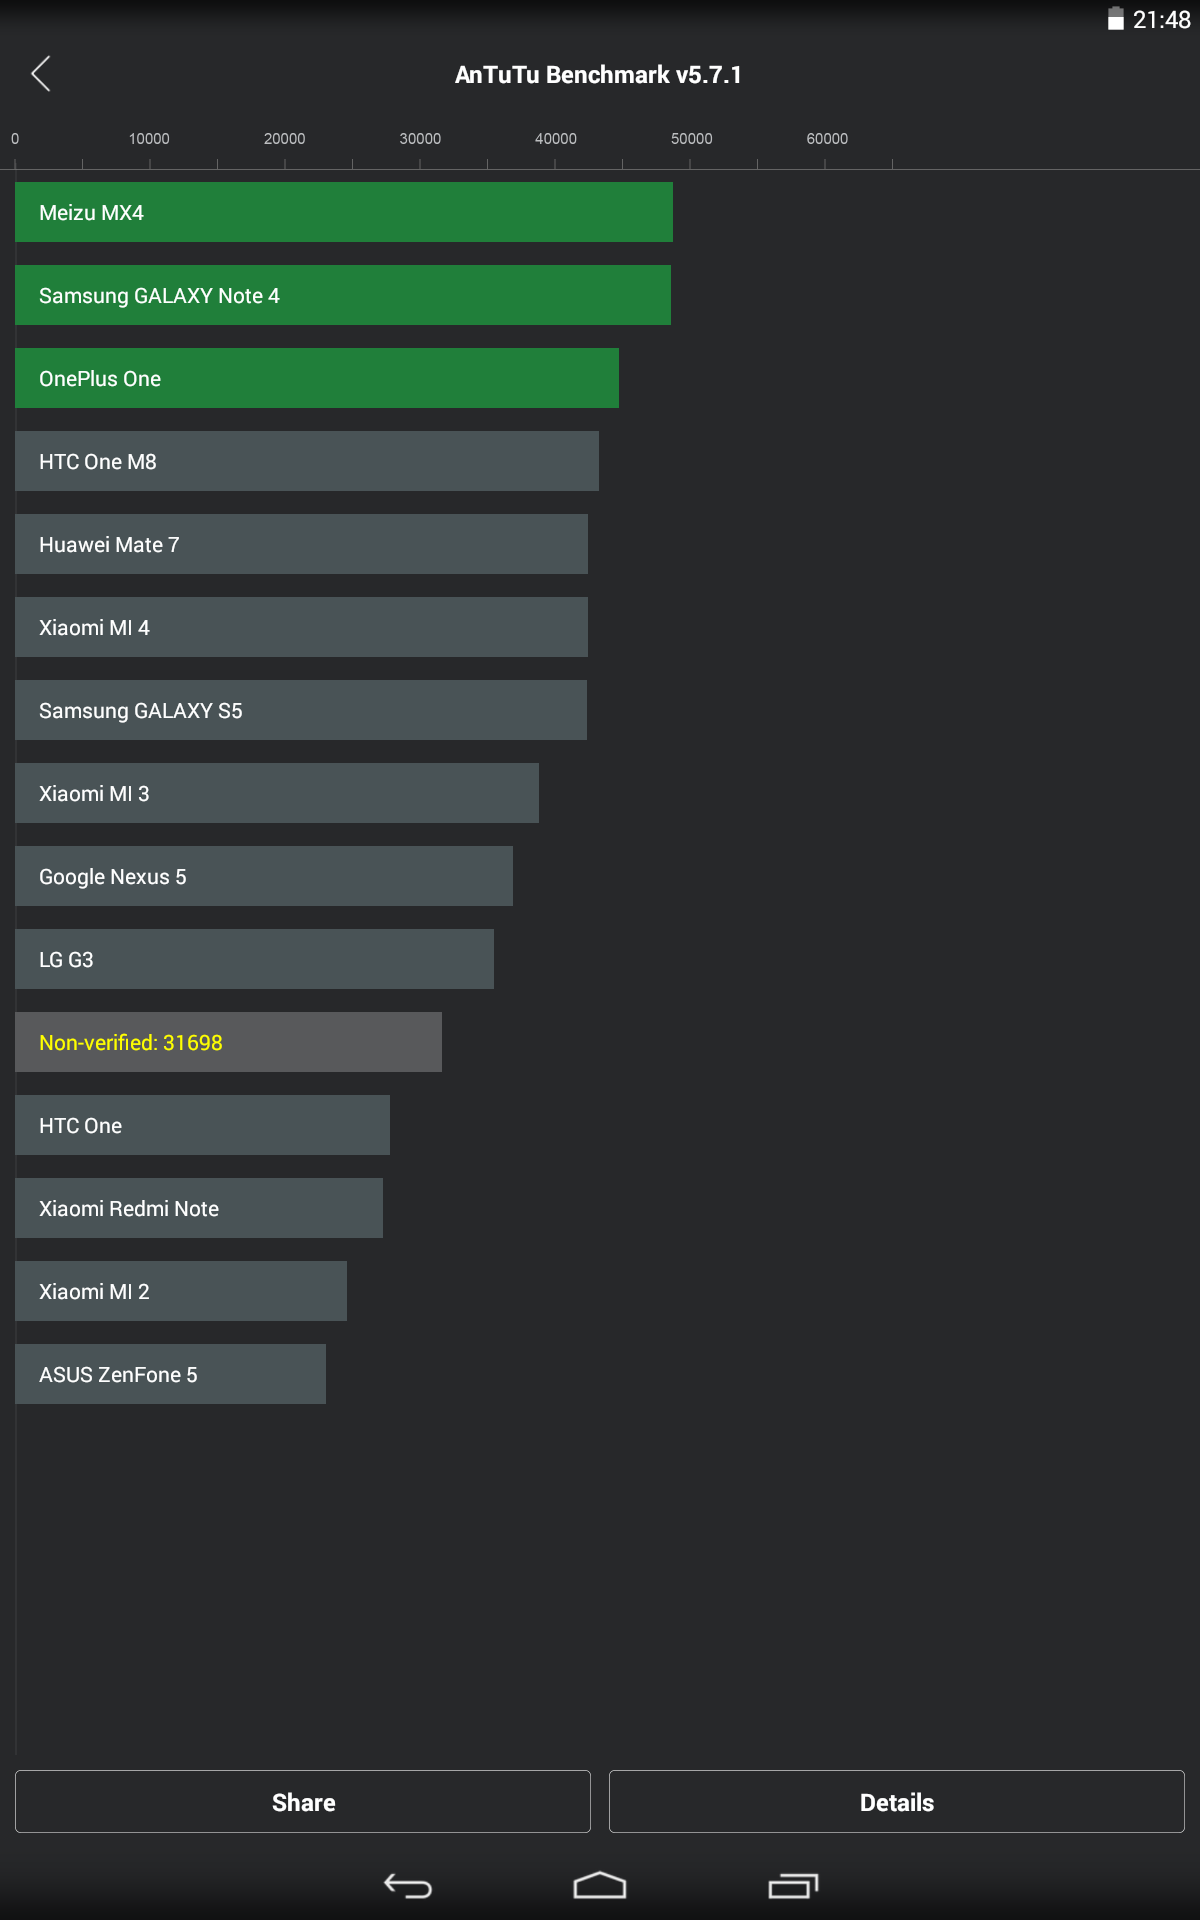Tap the battery indicator in status bar
Viewport: 1200px width, 1920px height.
point(1115,17)
